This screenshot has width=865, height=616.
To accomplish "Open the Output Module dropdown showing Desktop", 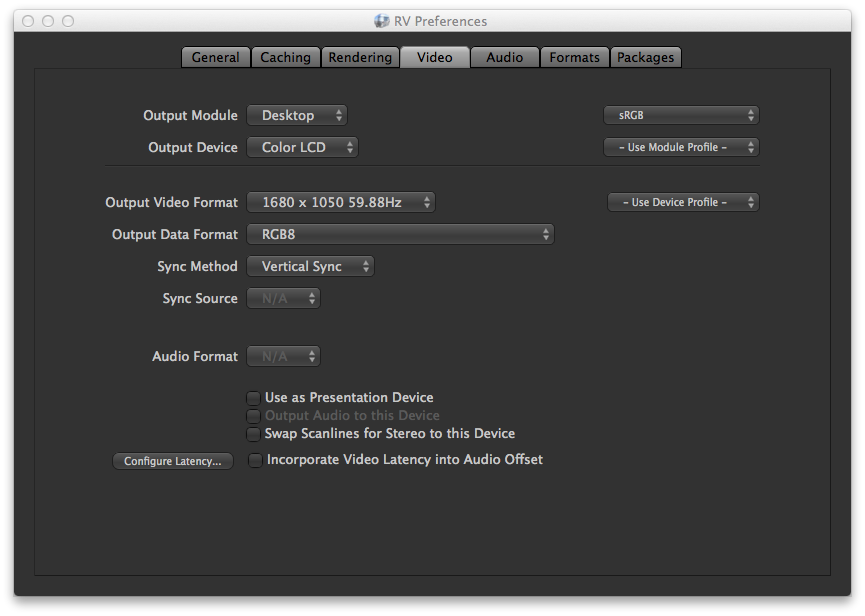I will tap(297, 115).
